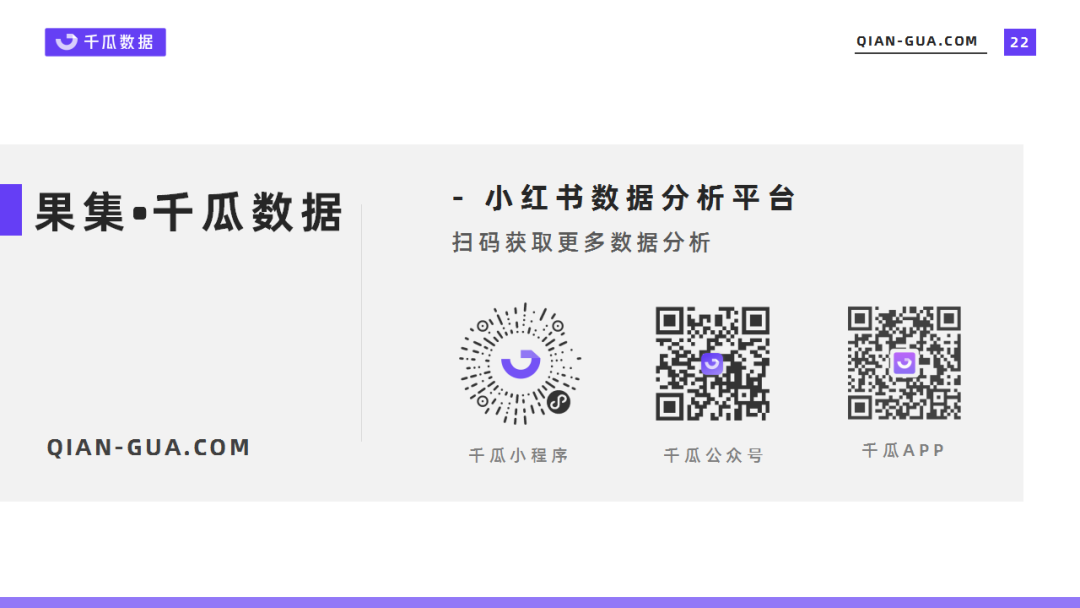Click the 千瓜APP QR code
1080x608 pixels.
[904, 363]
